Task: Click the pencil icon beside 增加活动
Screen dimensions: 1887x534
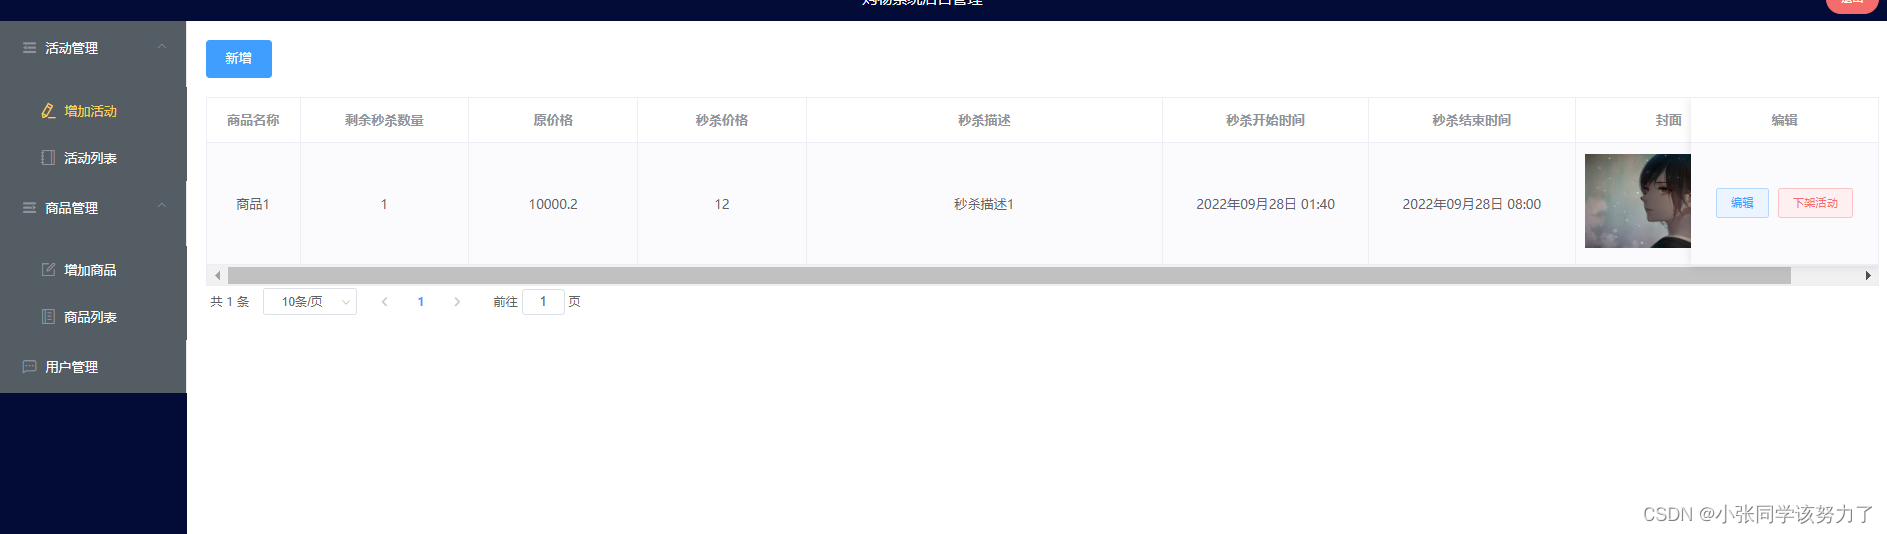Action: [x=48, y=111]
